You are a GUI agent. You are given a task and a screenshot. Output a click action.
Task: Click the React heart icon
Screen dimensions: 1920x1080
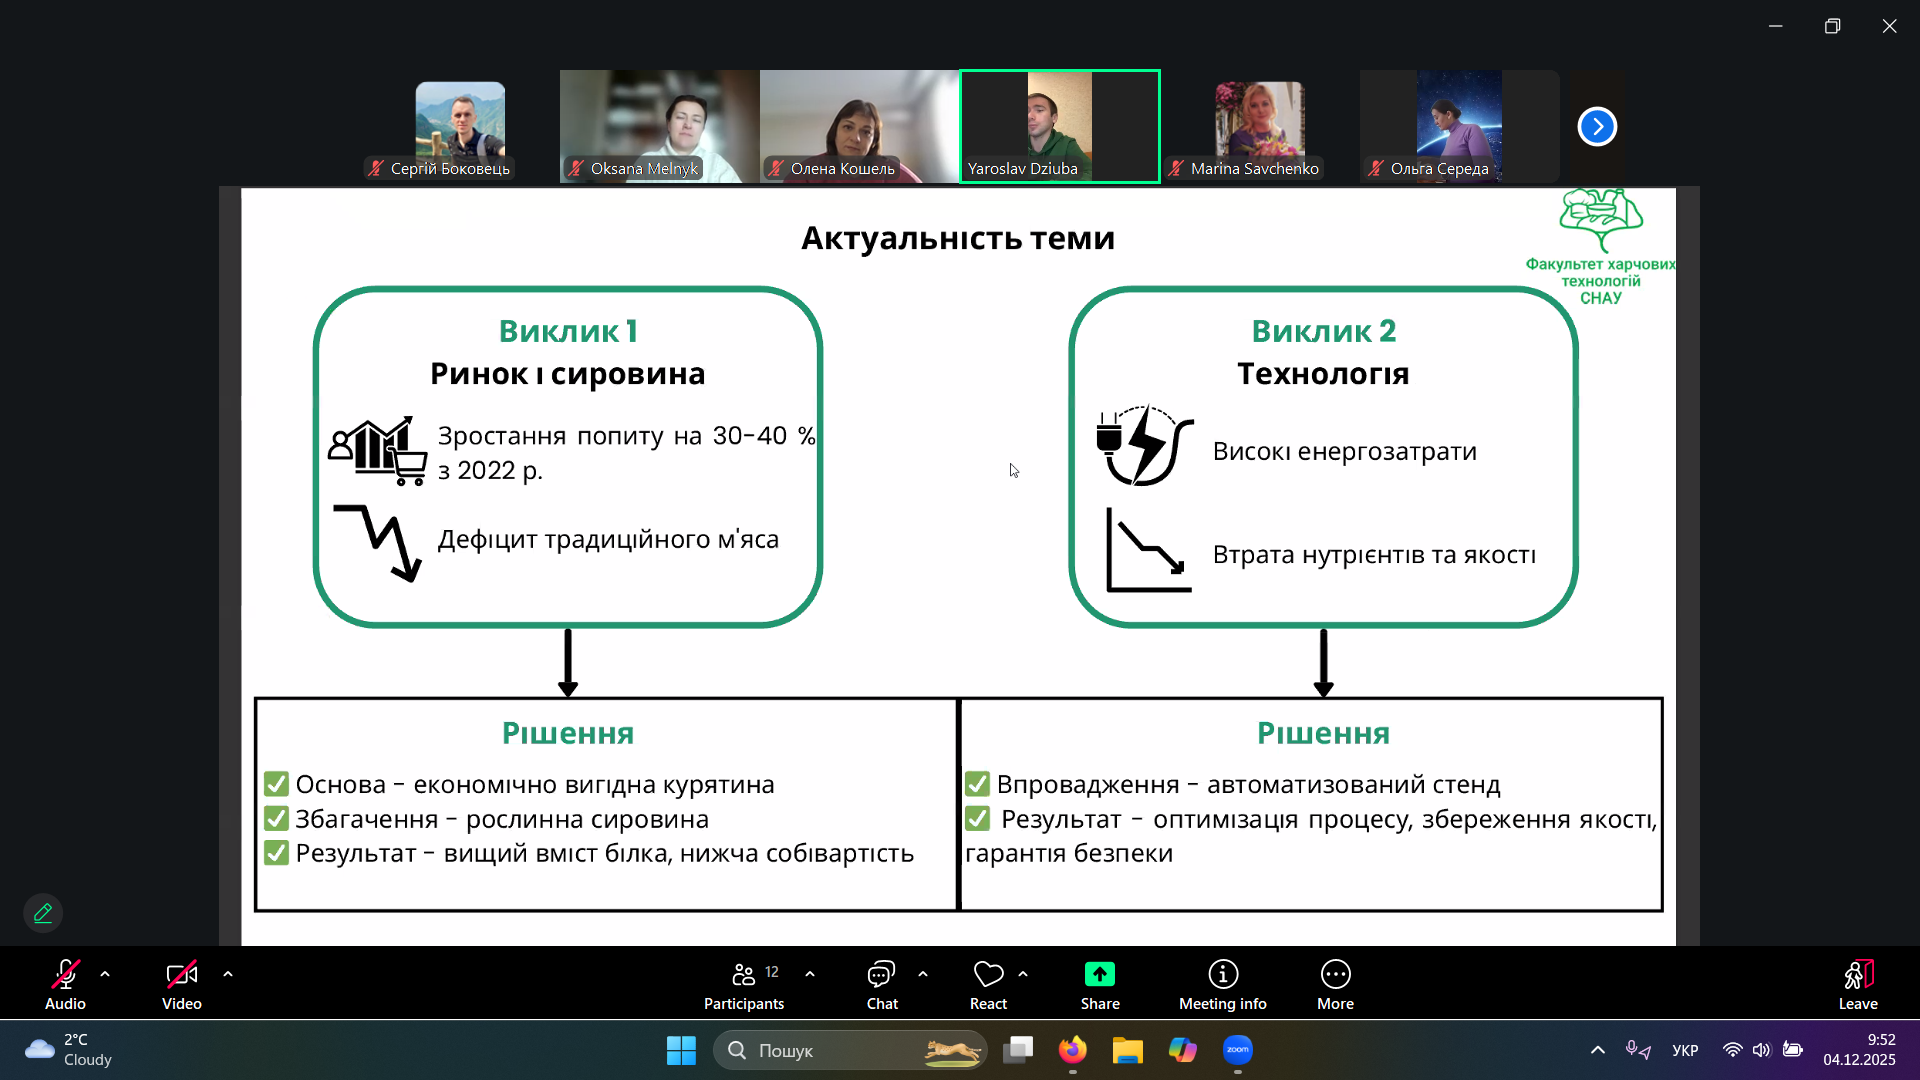[988, 975]
